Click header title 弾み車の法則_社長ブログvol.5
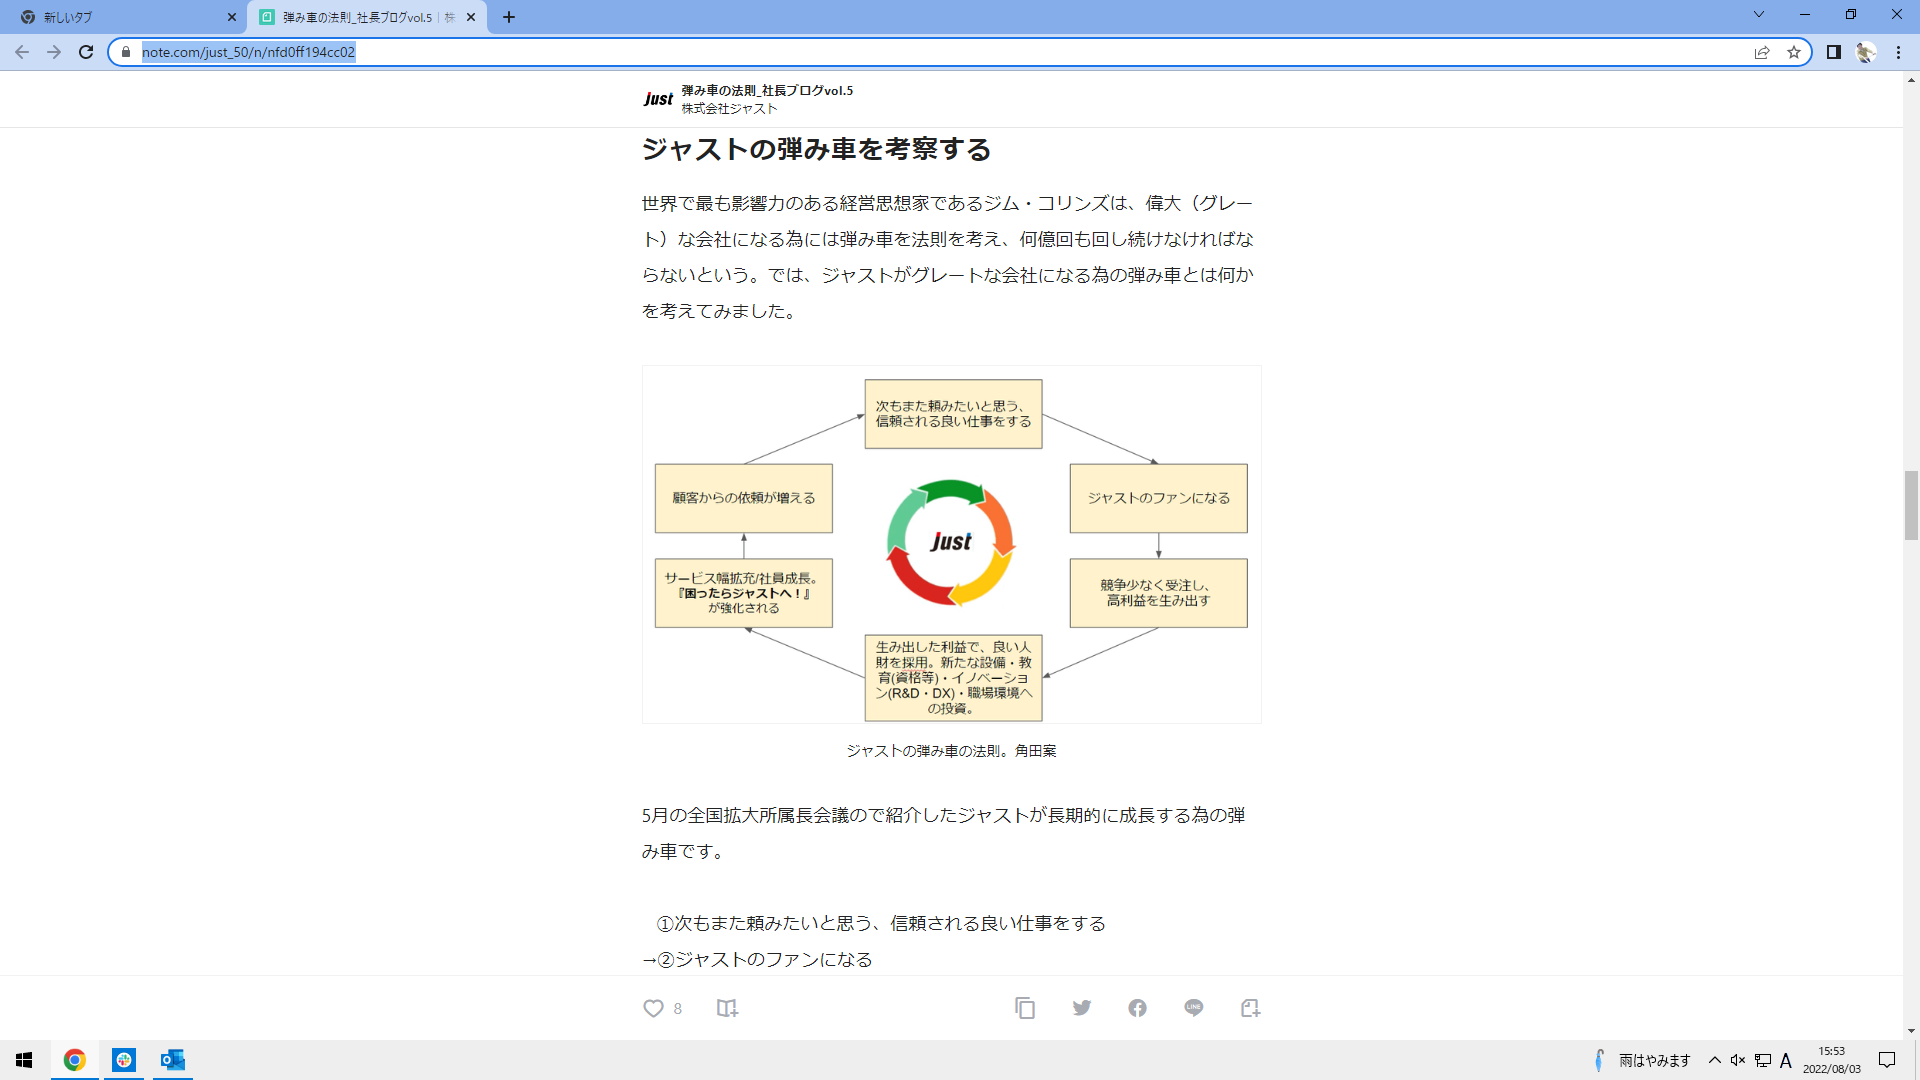The width and height of the screenshot is (1920, 1080). pyautogui.click(x=767, y=90)
